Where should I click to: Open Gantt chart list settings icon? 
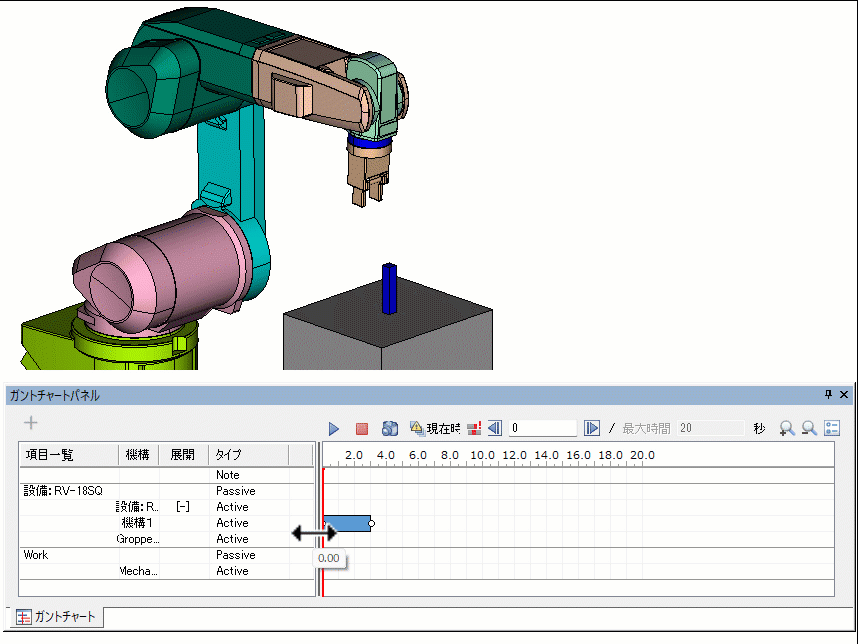(x=831, y=428)
